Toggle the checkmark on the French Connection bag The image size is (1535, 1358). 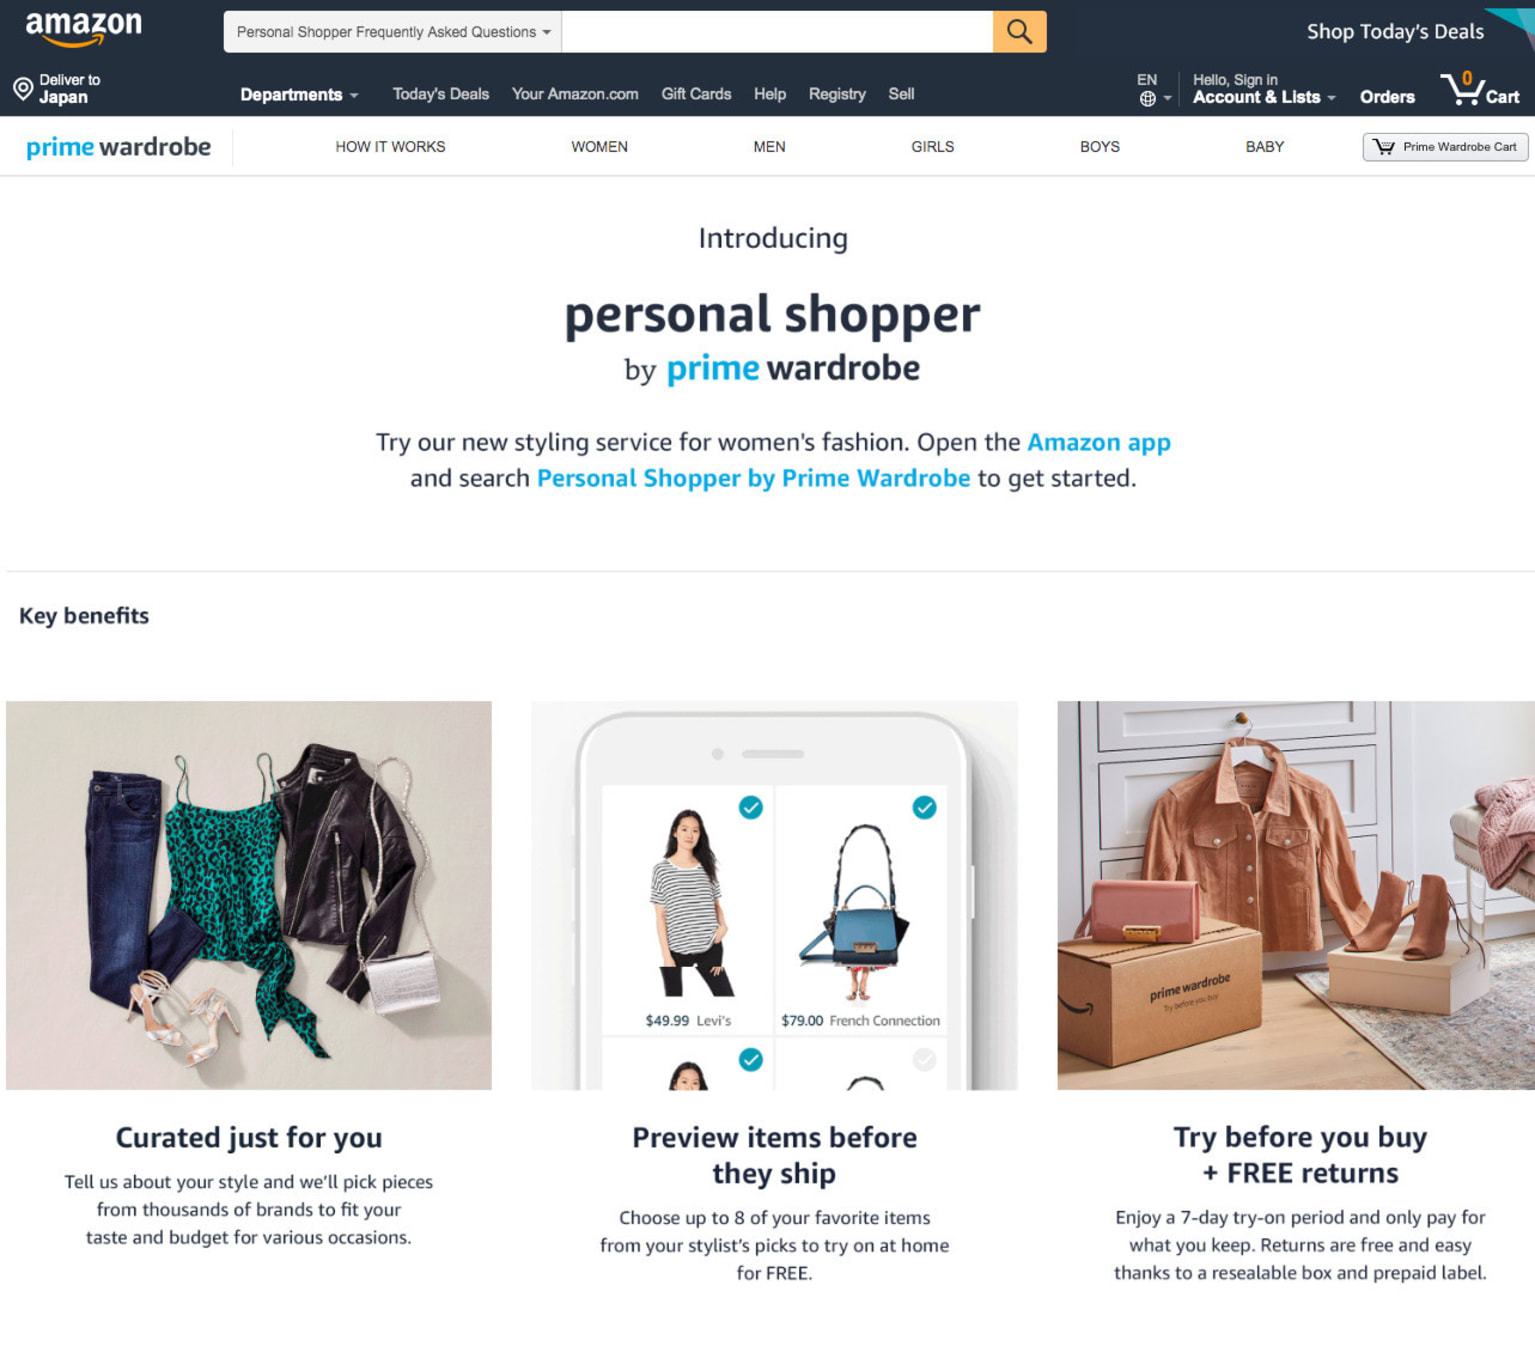coord(924,807)
